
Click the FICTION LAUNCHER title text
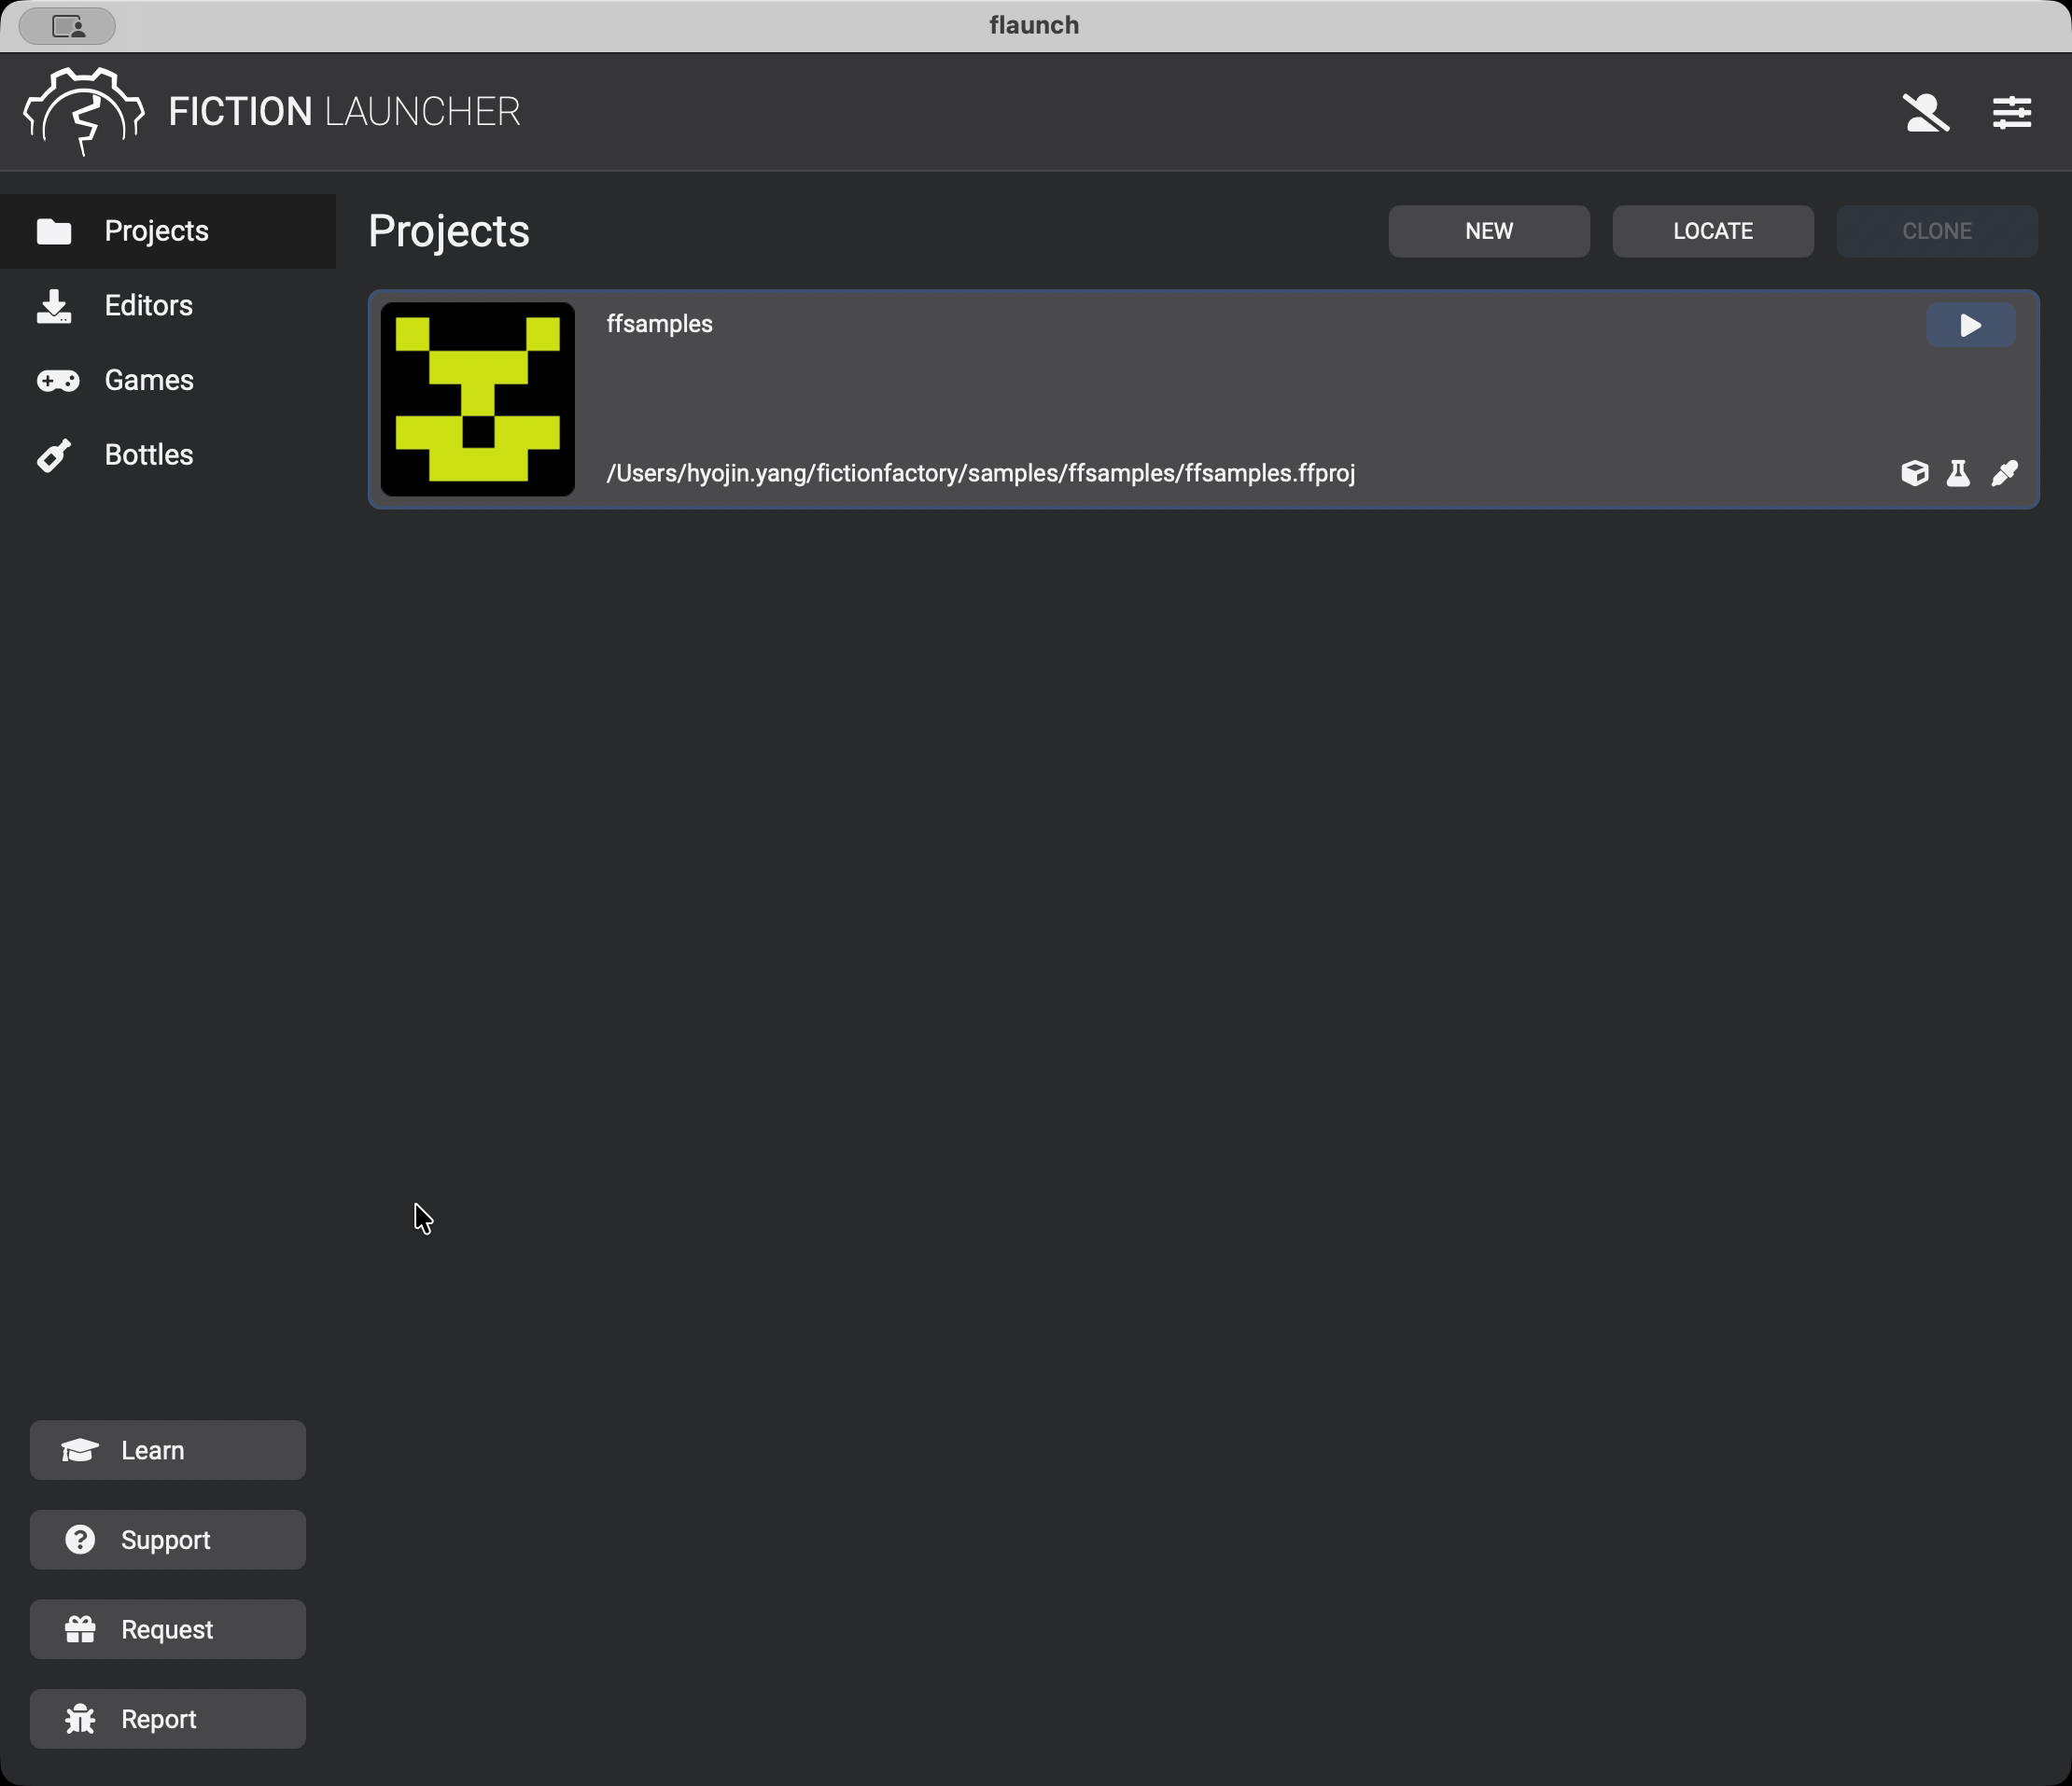click(x=344, y=112)
